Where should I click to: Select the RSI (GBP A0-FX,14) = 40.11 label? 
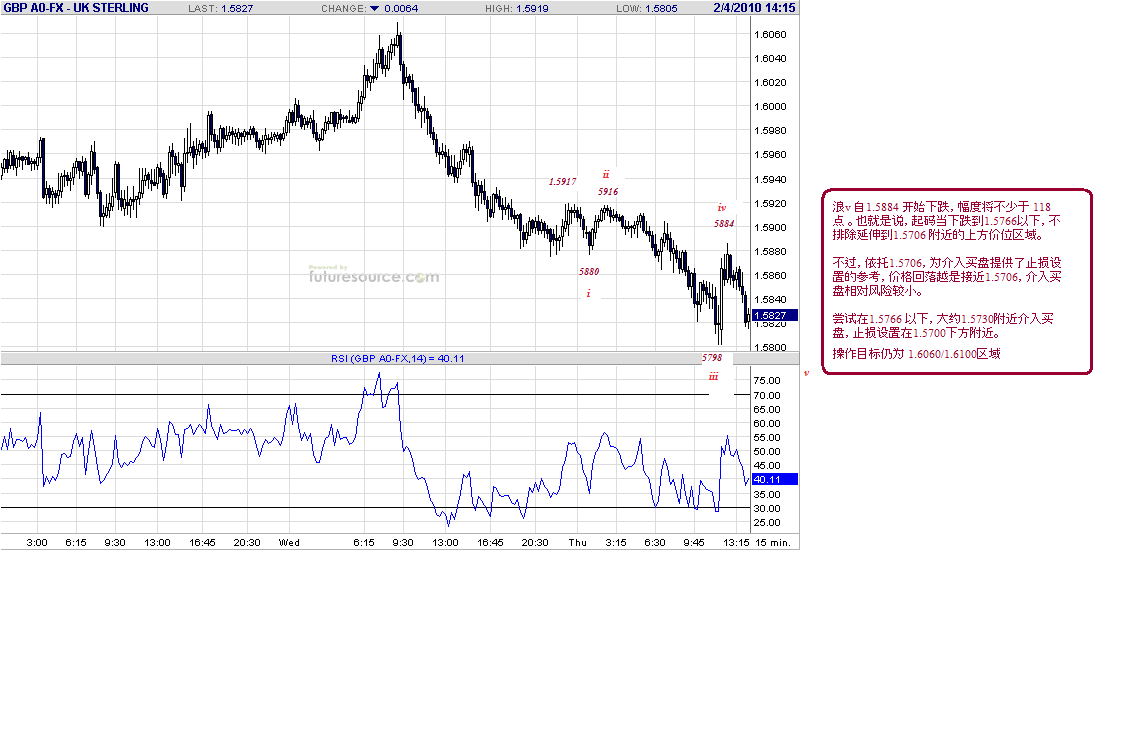click(x=397, y=358)
